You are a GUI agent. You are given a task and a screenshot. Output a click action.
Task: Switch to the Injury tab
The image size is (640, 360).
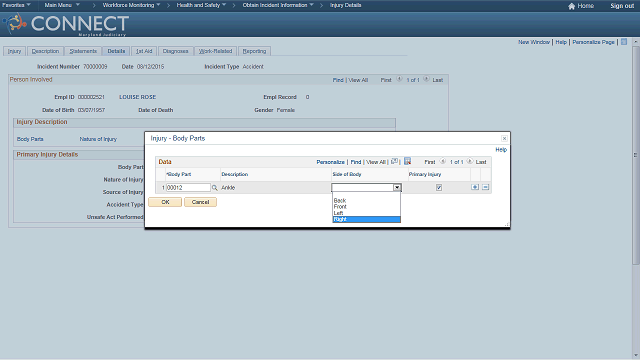point(15,51)
